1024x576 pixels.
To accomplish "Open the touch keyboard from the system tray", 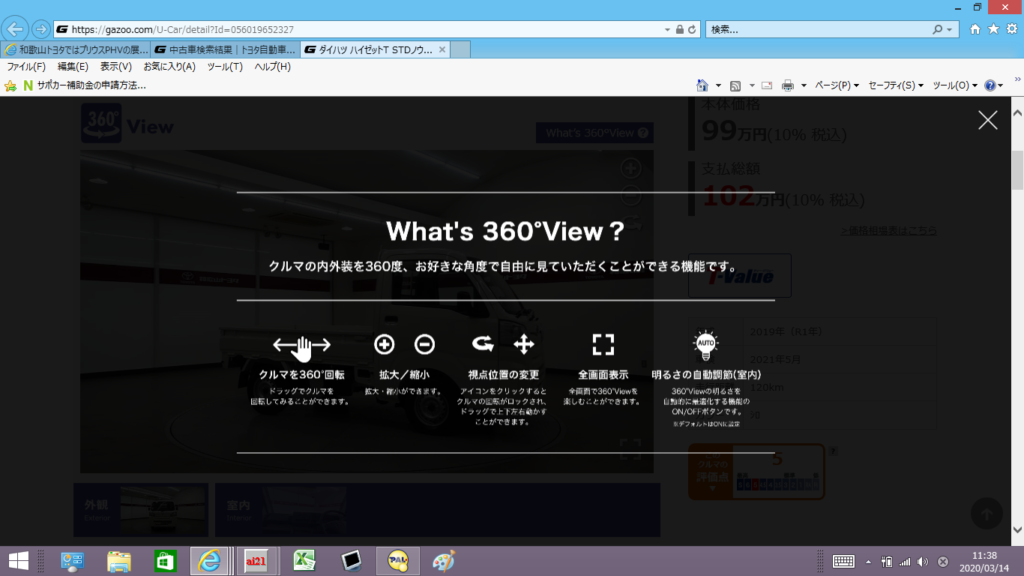I will coord(843,562).
